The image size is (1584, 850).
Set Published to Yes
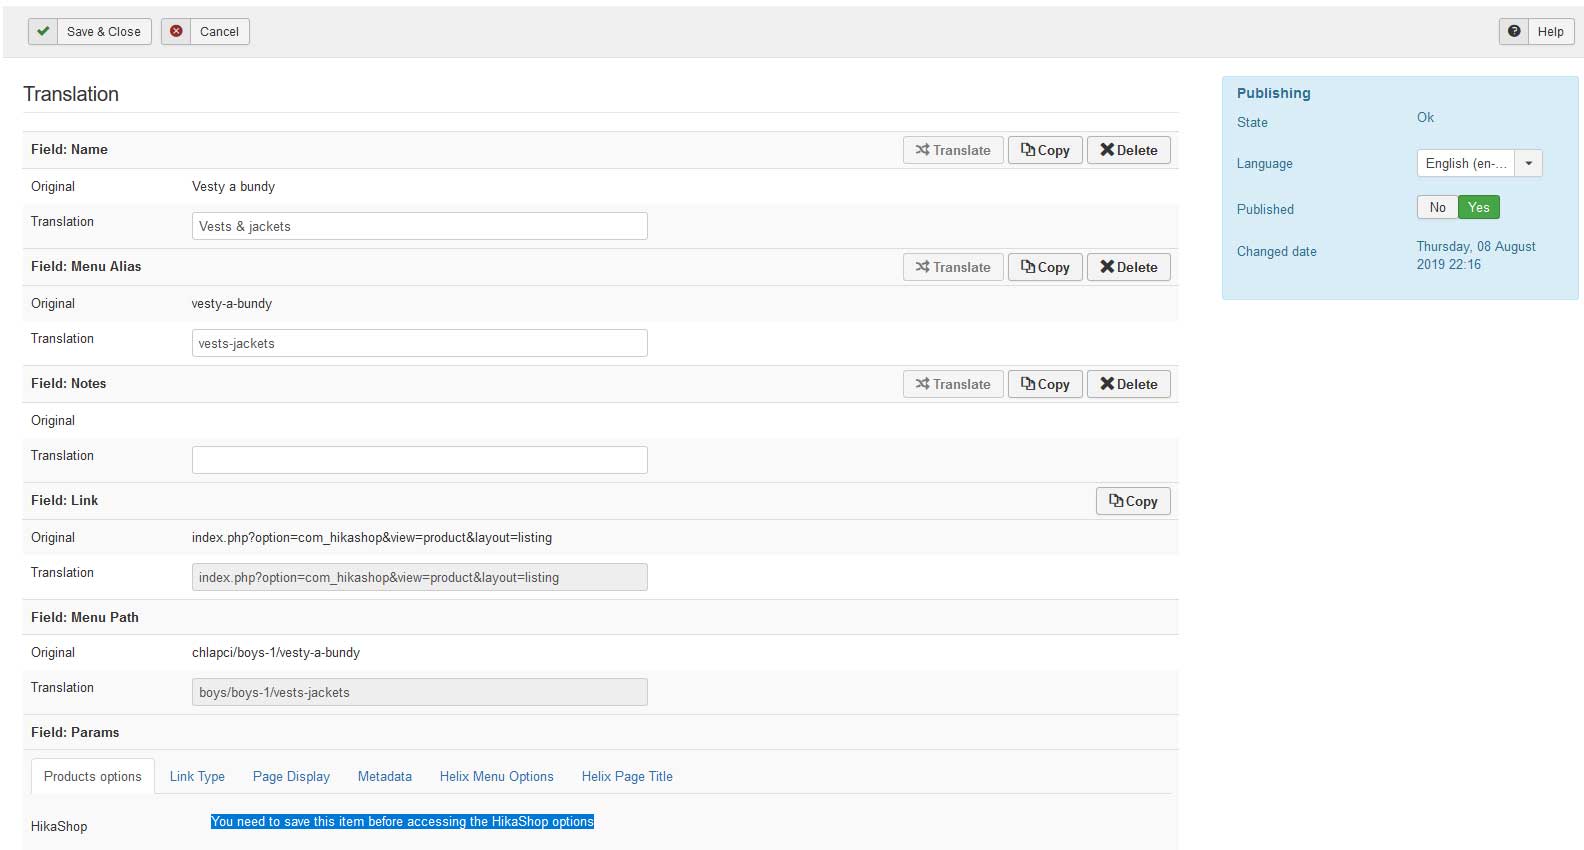tap(1478, 207)
